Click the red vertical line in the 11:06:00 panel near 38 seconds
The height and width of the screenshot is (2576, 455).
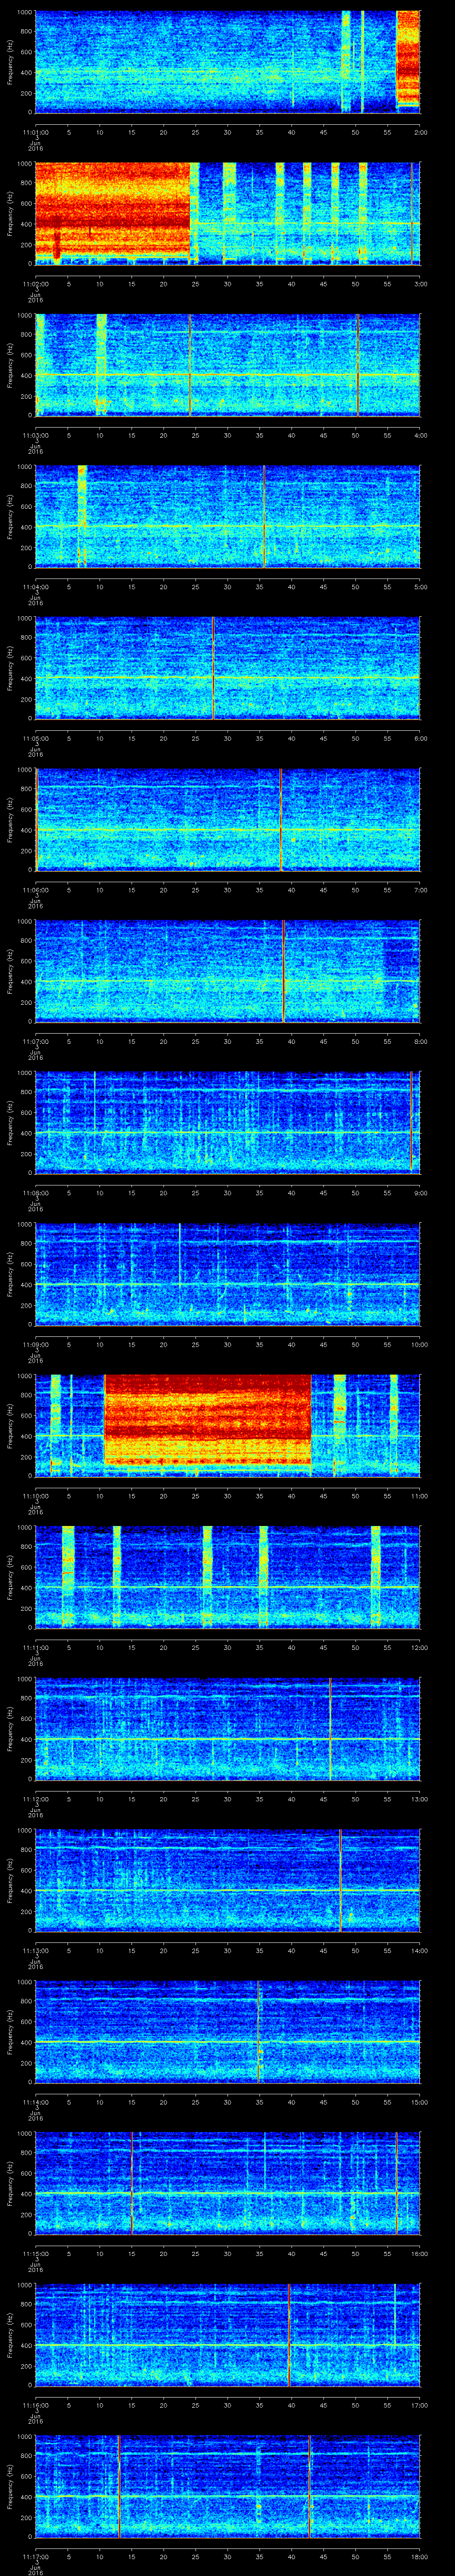point(281,819)
